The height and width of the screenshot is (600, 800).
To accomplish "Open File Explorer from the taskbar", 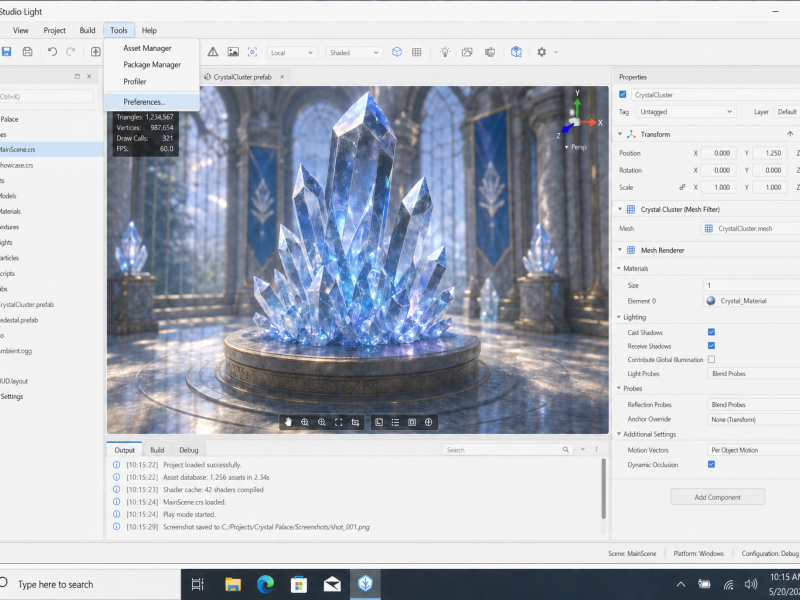I will [233, 584].
